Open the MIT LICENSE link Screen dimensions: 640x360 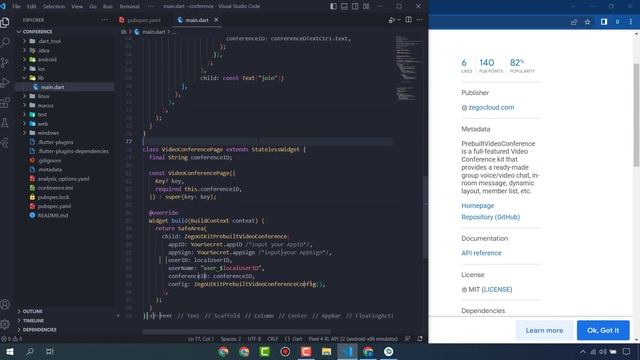[497, 289]
